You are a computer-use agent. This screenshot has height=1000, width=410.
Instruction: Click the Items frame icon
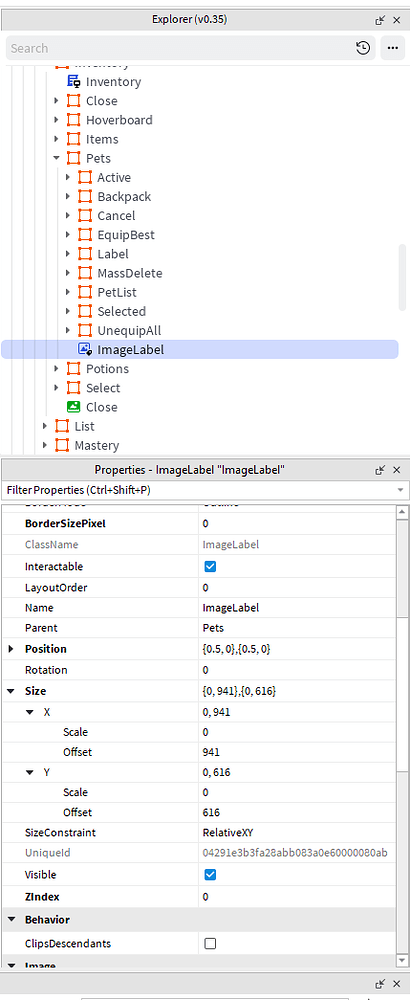coord(74,139)
